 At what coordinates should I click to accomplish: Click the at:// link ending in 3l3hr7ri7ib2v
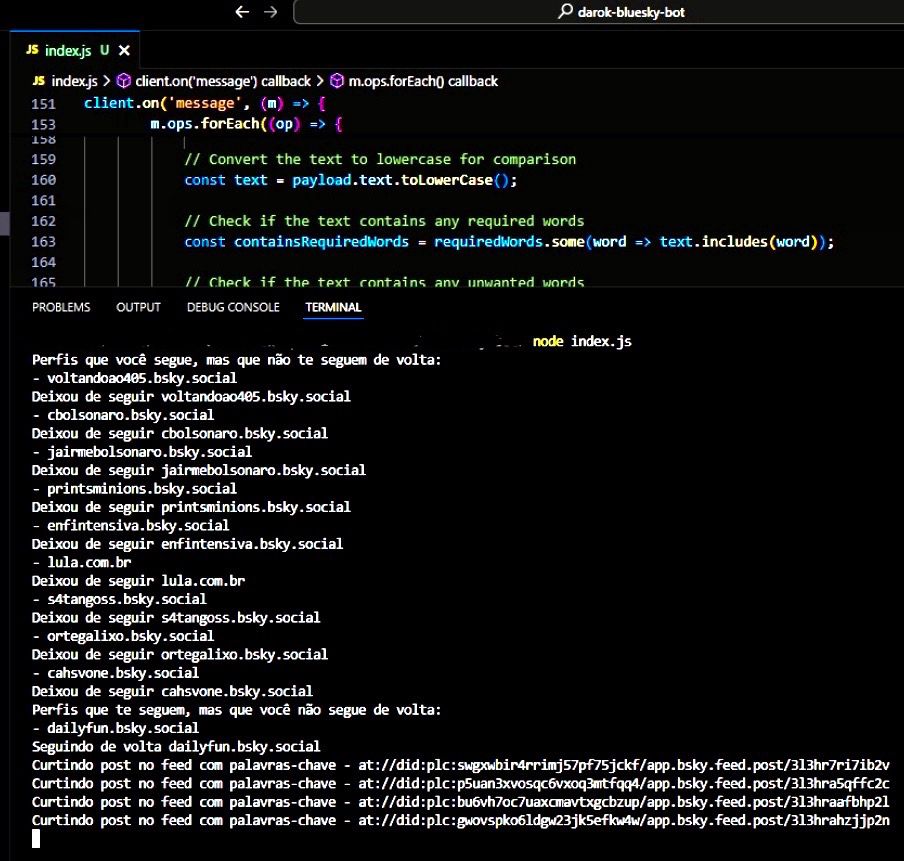[624, 765]
